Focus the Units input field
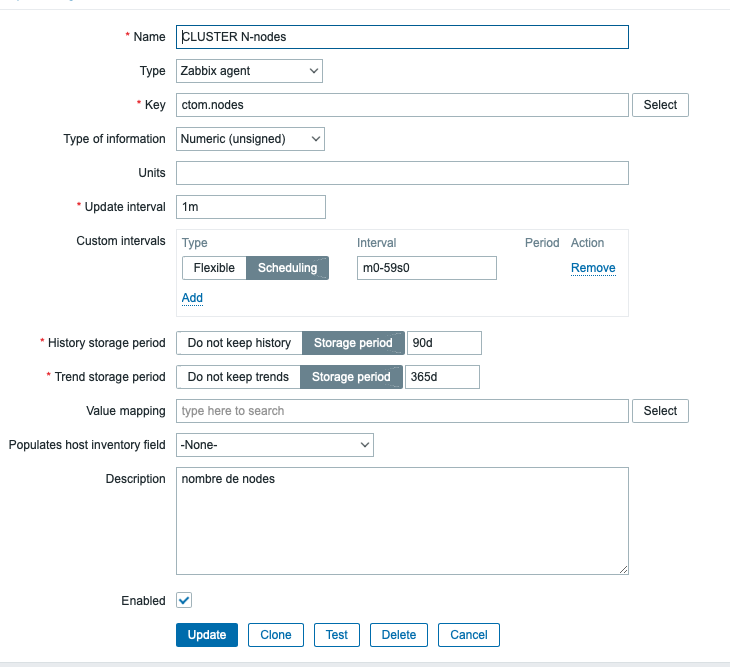This screenshot has height=667, width=730. tap(402, 173)
